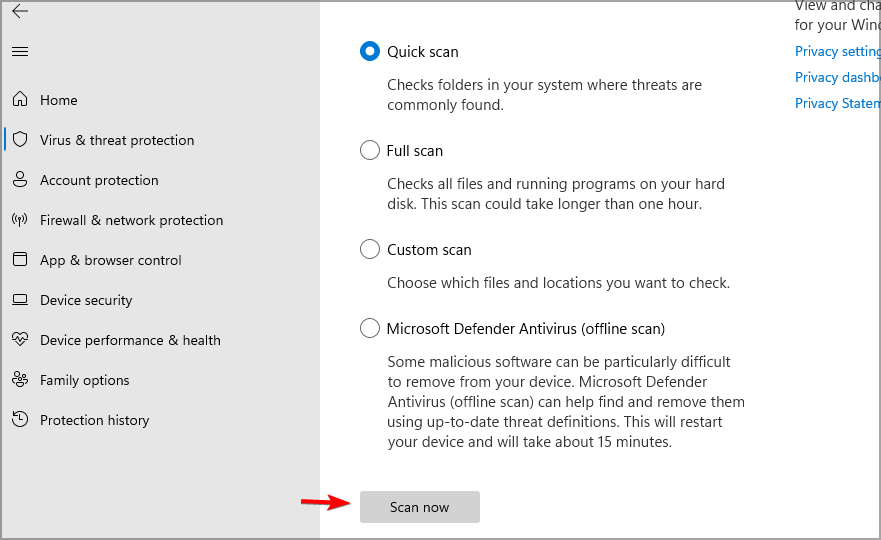This screenshot has height=540, width=881.
Task: Click the Account protection person icon
Action: (x=20, y=180)
